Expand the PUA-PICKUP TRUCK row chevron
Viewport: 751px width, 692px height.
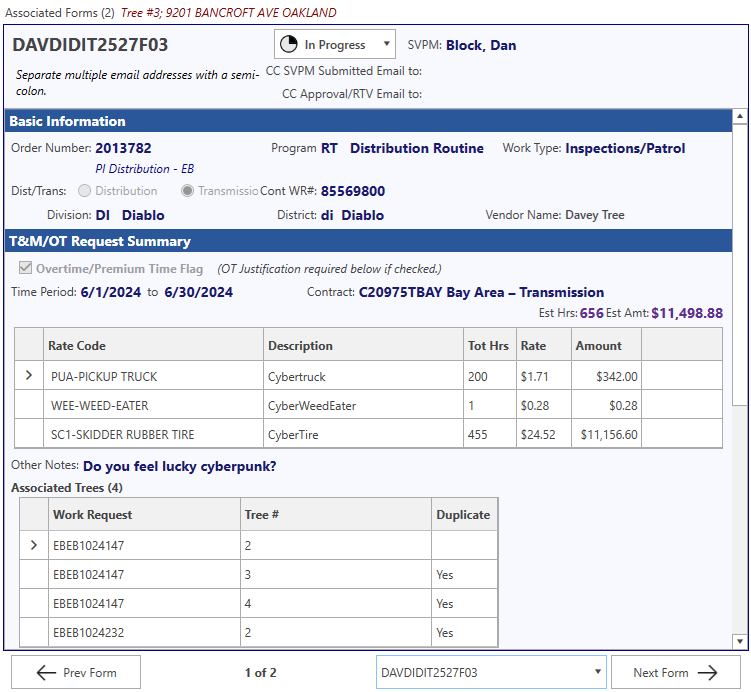point(28,377)
